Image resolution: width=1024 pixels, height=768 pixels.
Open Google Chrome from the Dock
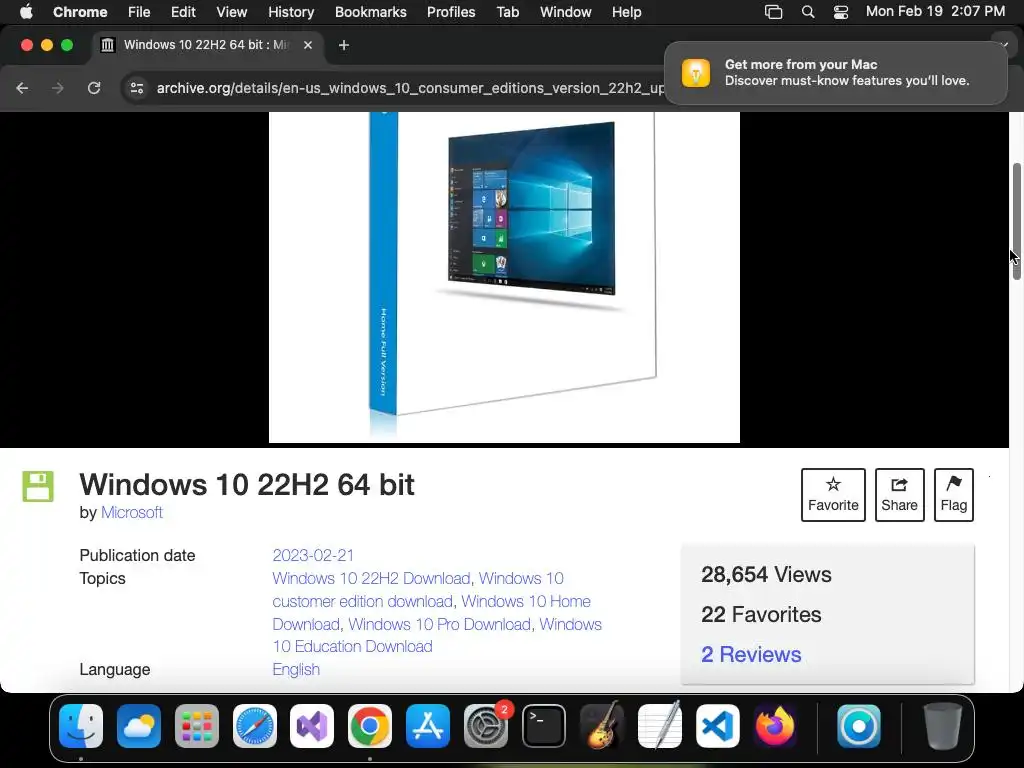370,726
